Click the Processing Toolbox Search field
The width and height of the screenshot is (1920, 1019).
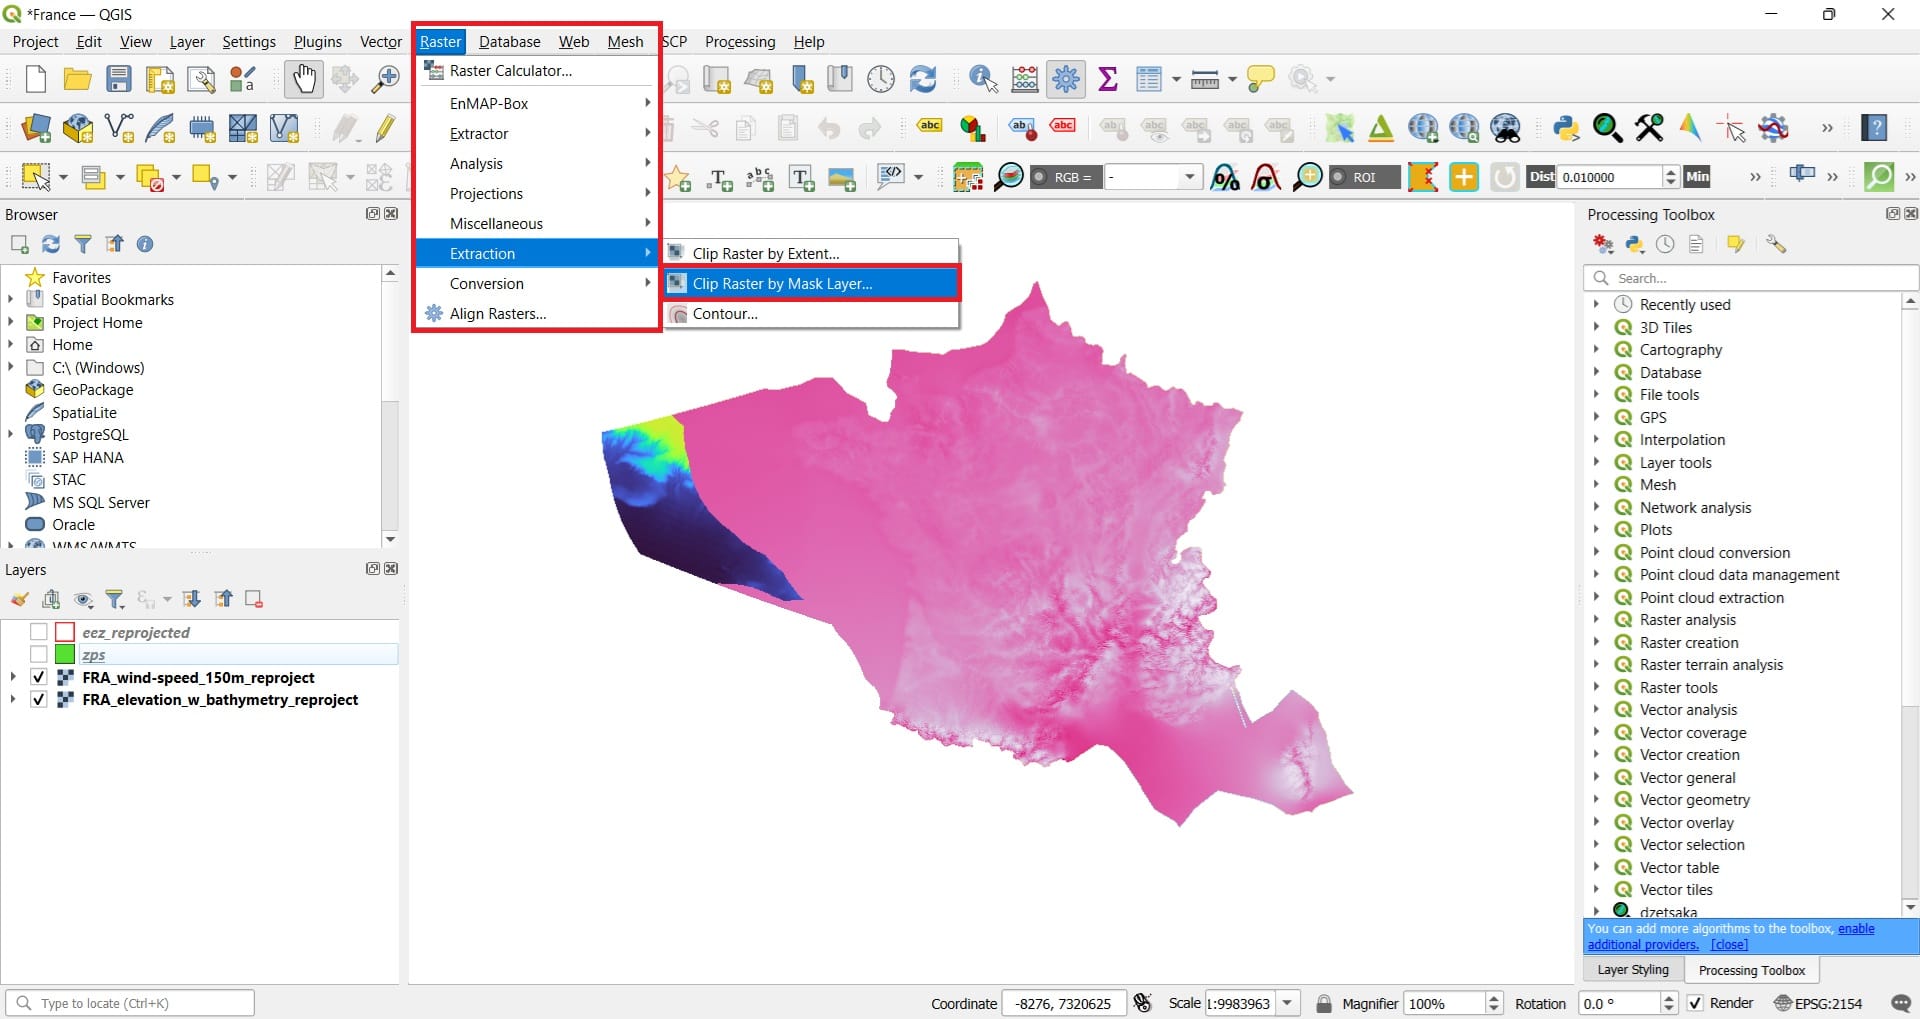point(1751,278)
